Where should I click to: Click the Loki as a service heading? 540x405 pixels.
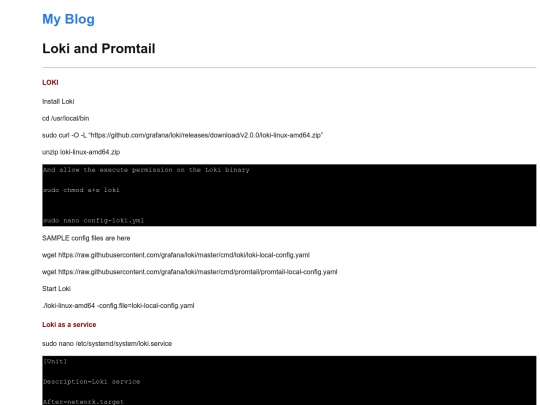coord(69,324)
